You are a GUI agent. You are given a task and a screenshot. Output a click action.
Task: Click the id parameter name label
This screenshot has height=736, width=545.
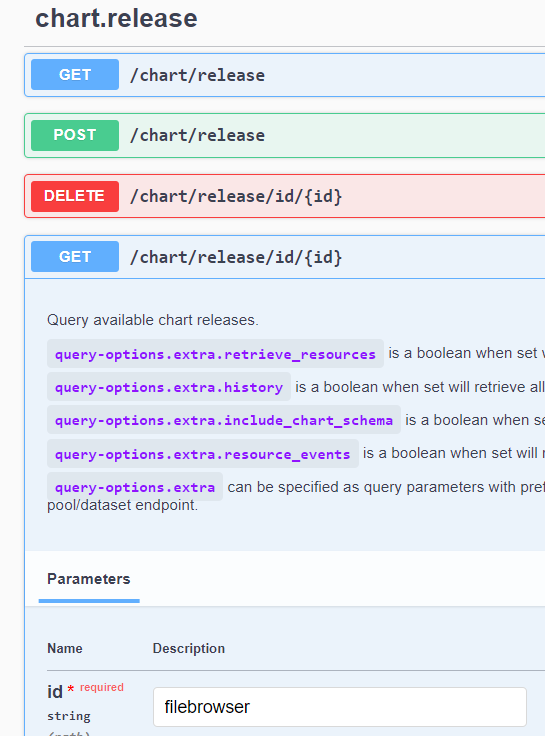(x=54, y=692)
